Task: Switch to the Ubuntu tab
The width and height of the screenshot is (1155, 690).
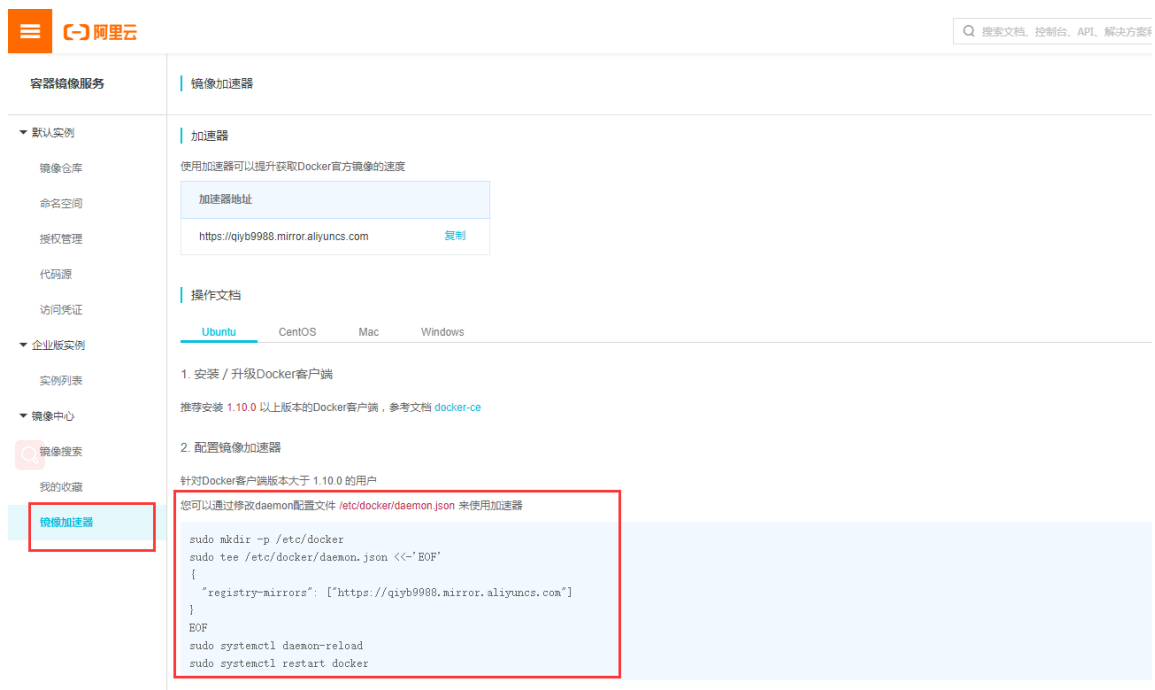Action: pos(219,332)
